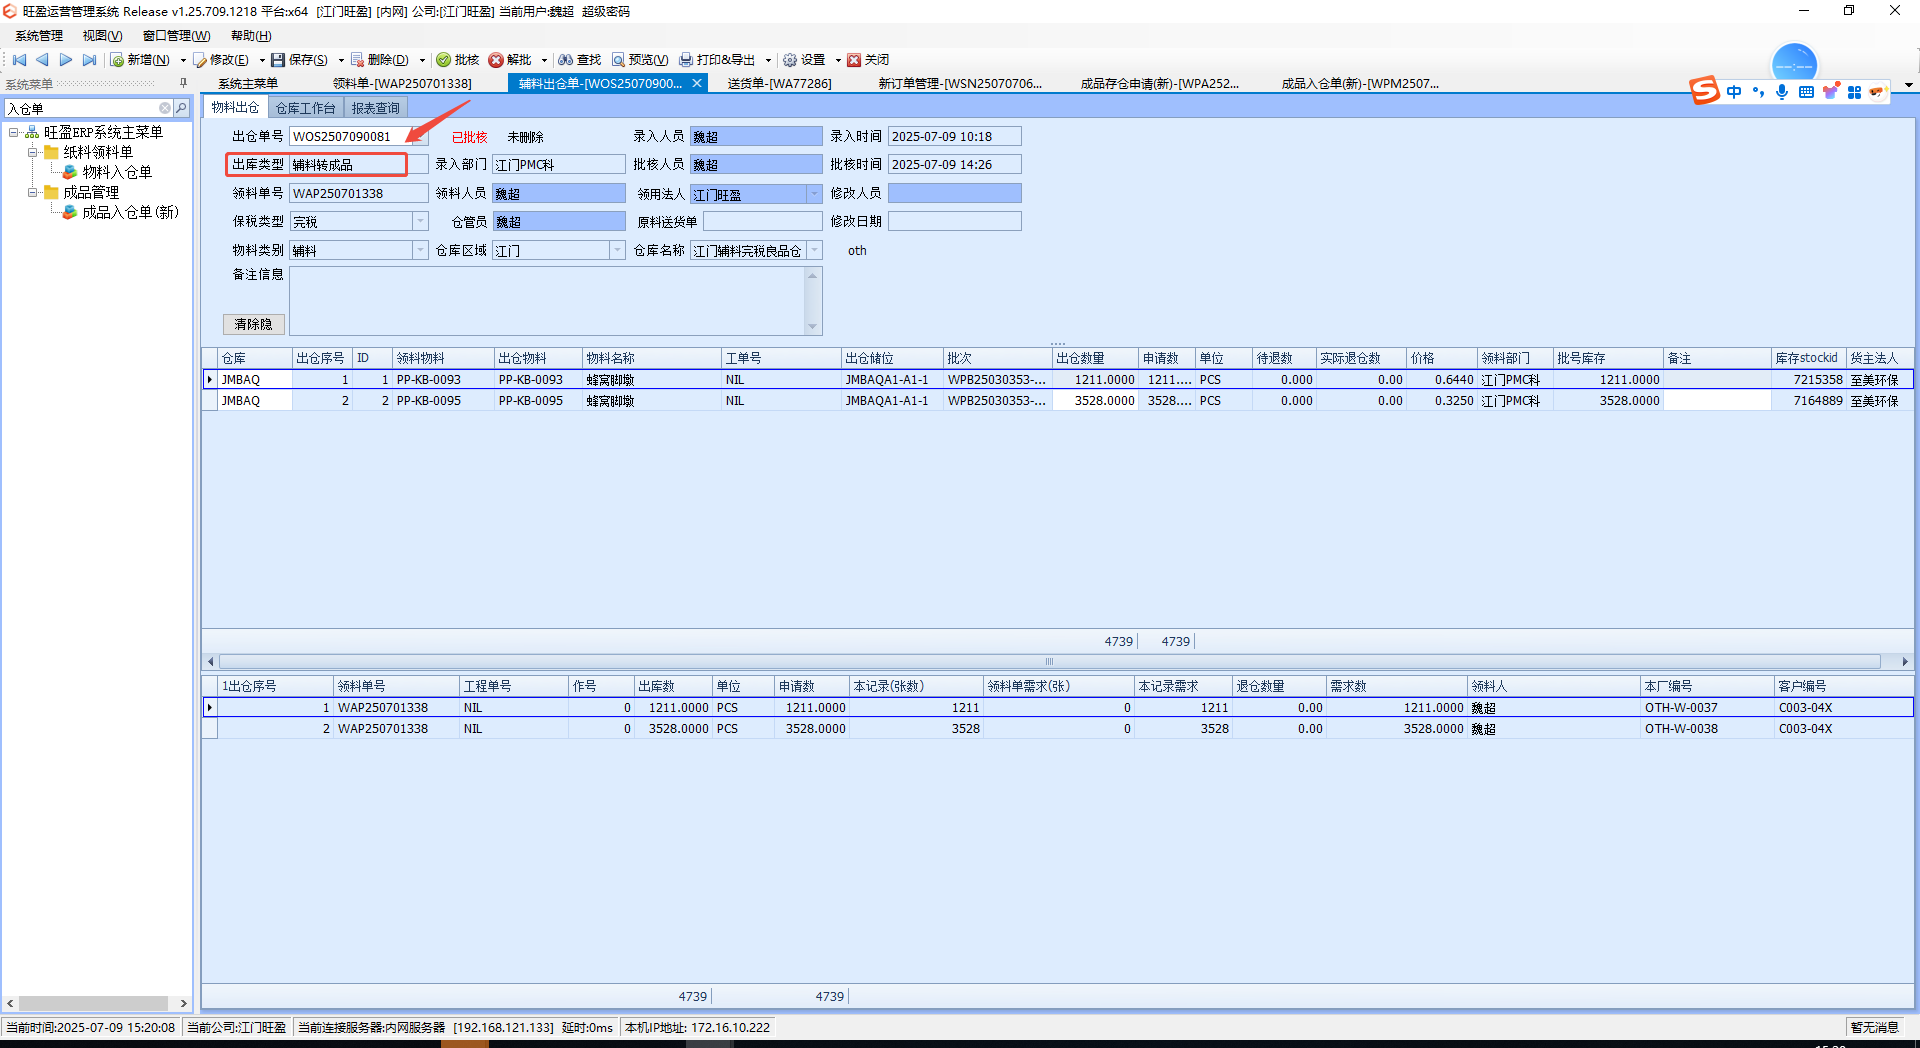Click the 关闭 close toolbar button
The height and width of the screenshot is (1048, 1920).
868,60
